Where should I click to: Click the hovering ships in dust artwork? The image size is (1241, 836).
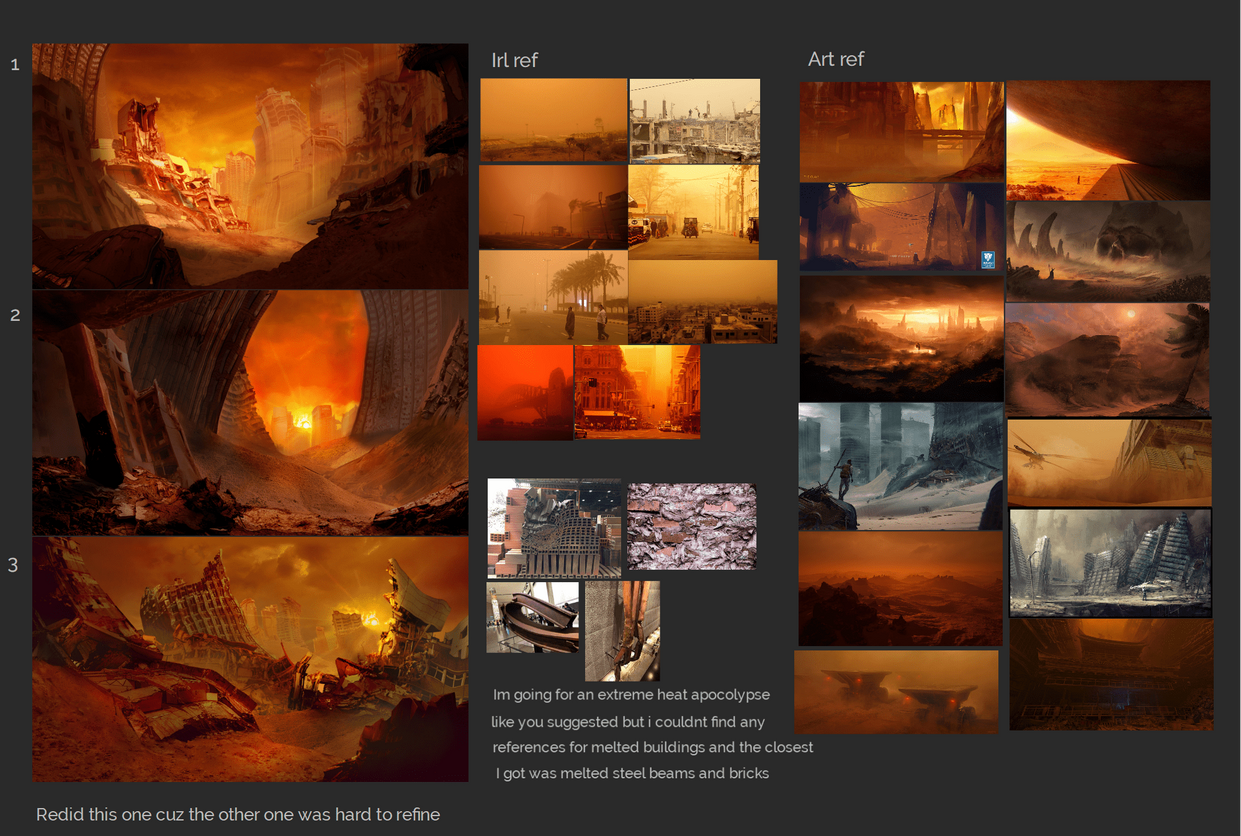tap(896, 691)
